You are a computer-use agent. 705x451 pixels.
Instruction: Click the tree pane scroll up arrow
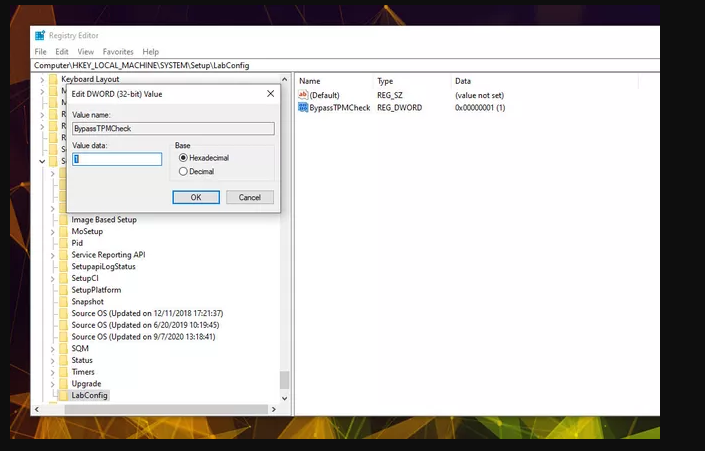[x=284, y=79]
